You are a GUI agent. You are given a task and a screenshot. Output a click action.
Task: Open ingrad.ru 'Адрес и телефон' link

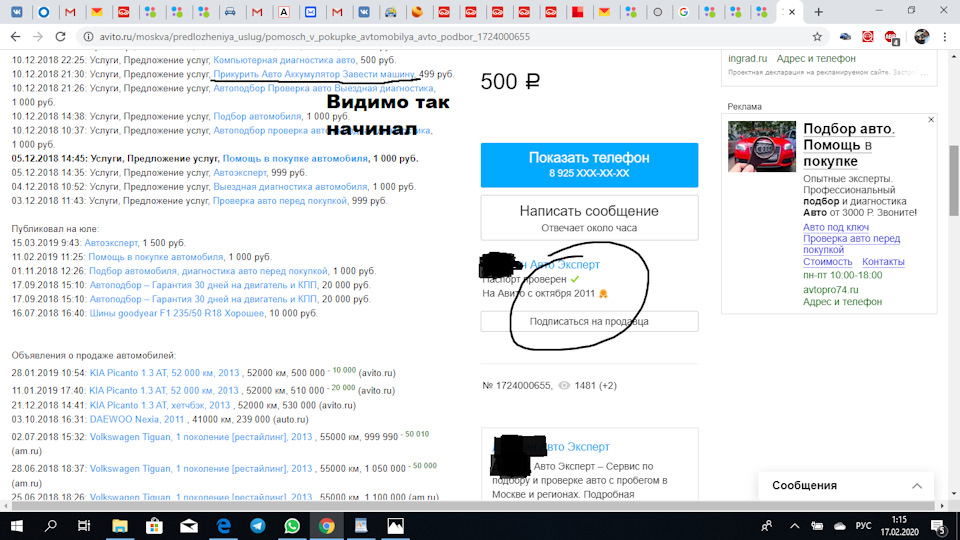coord(816,59)
